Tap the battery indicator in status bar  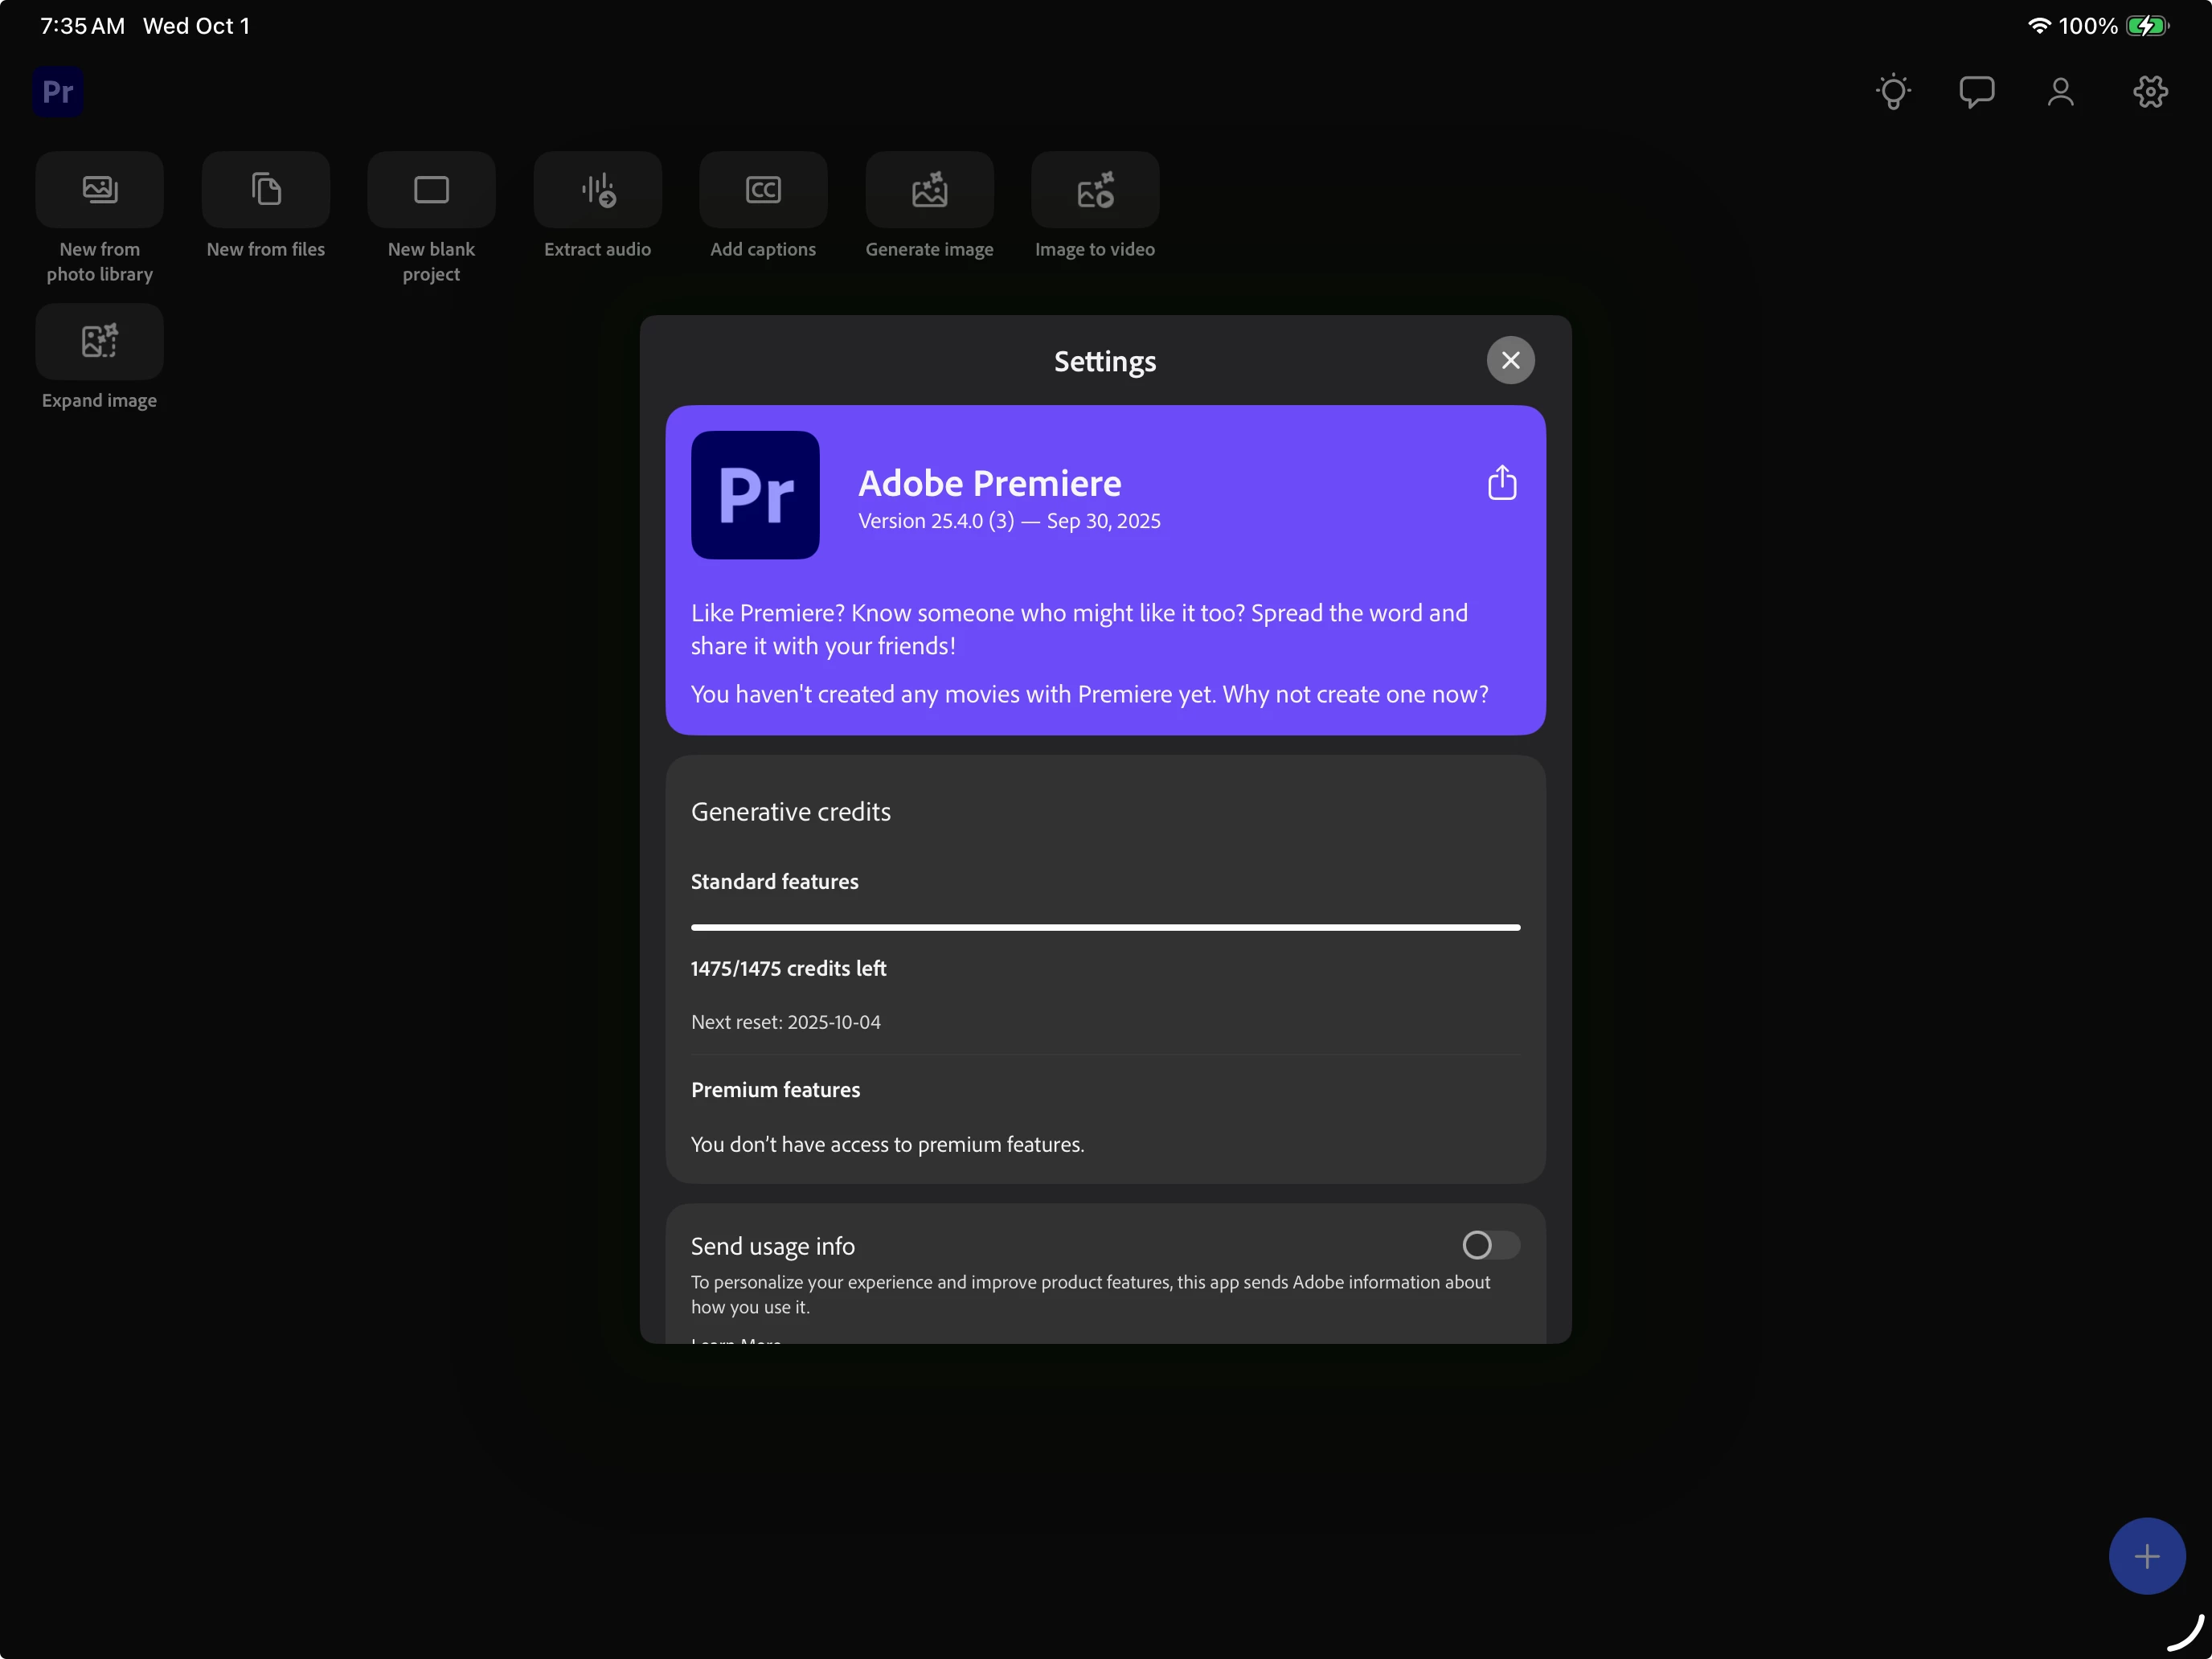(2146, 26)
